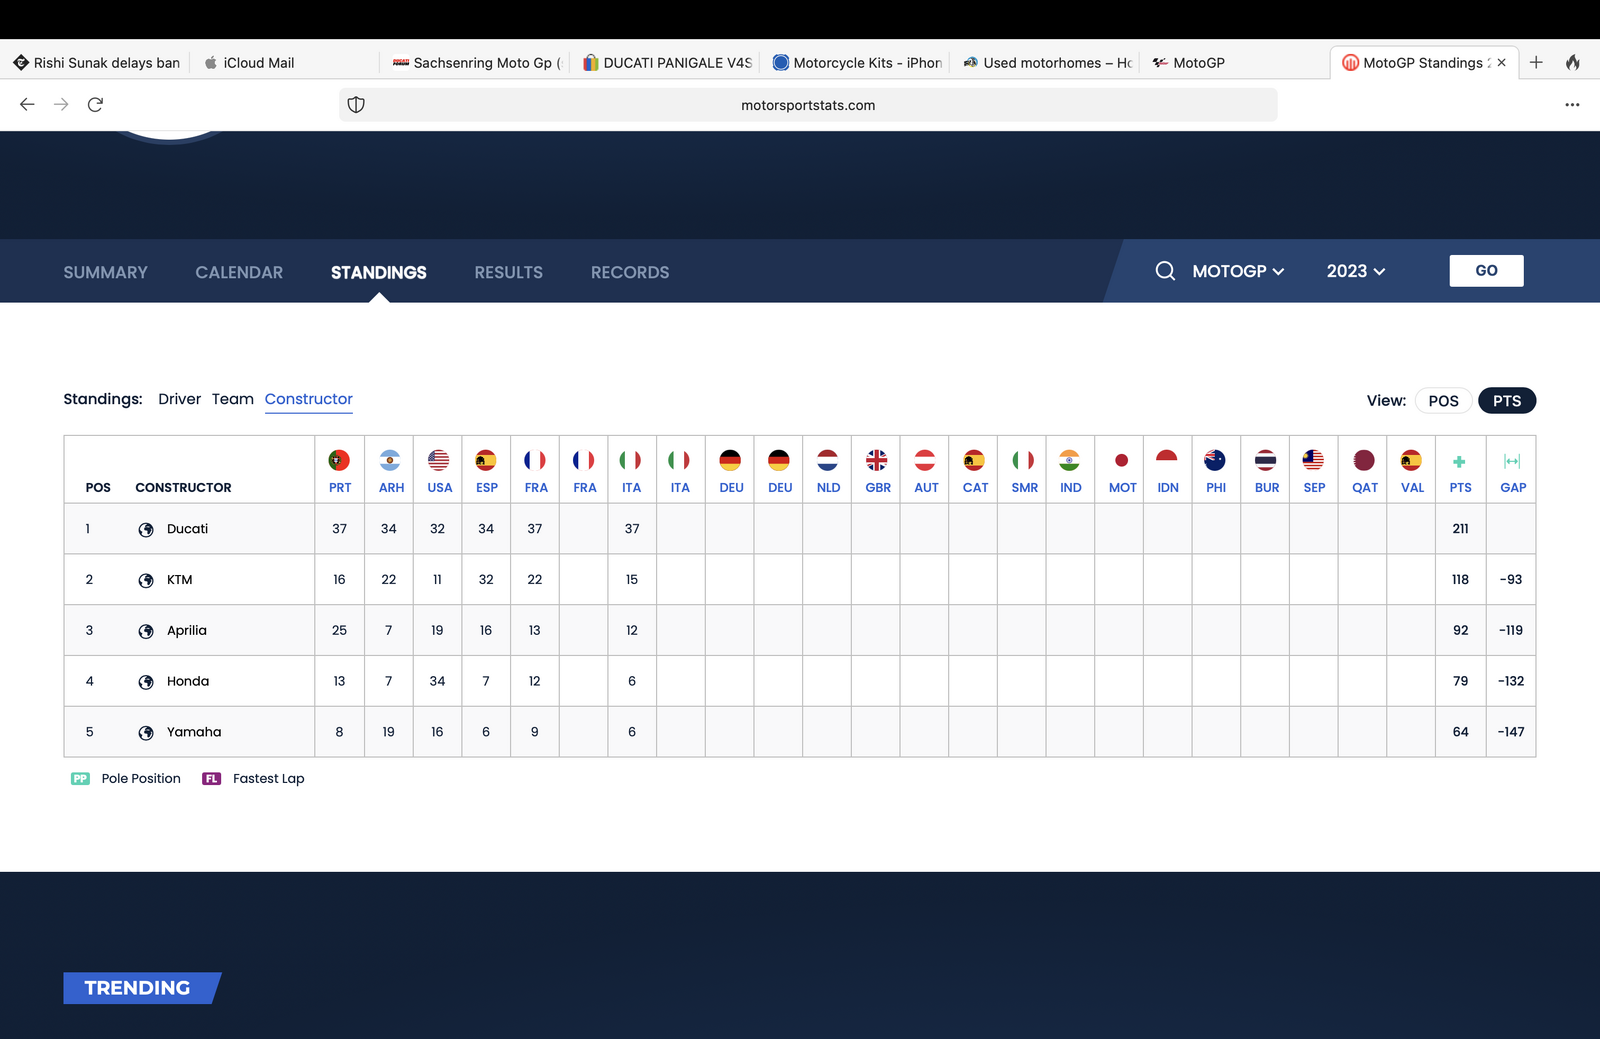Go to the CALENDAR tab
Viewport: 1600px width, 1039px height.
click(239, 272)
